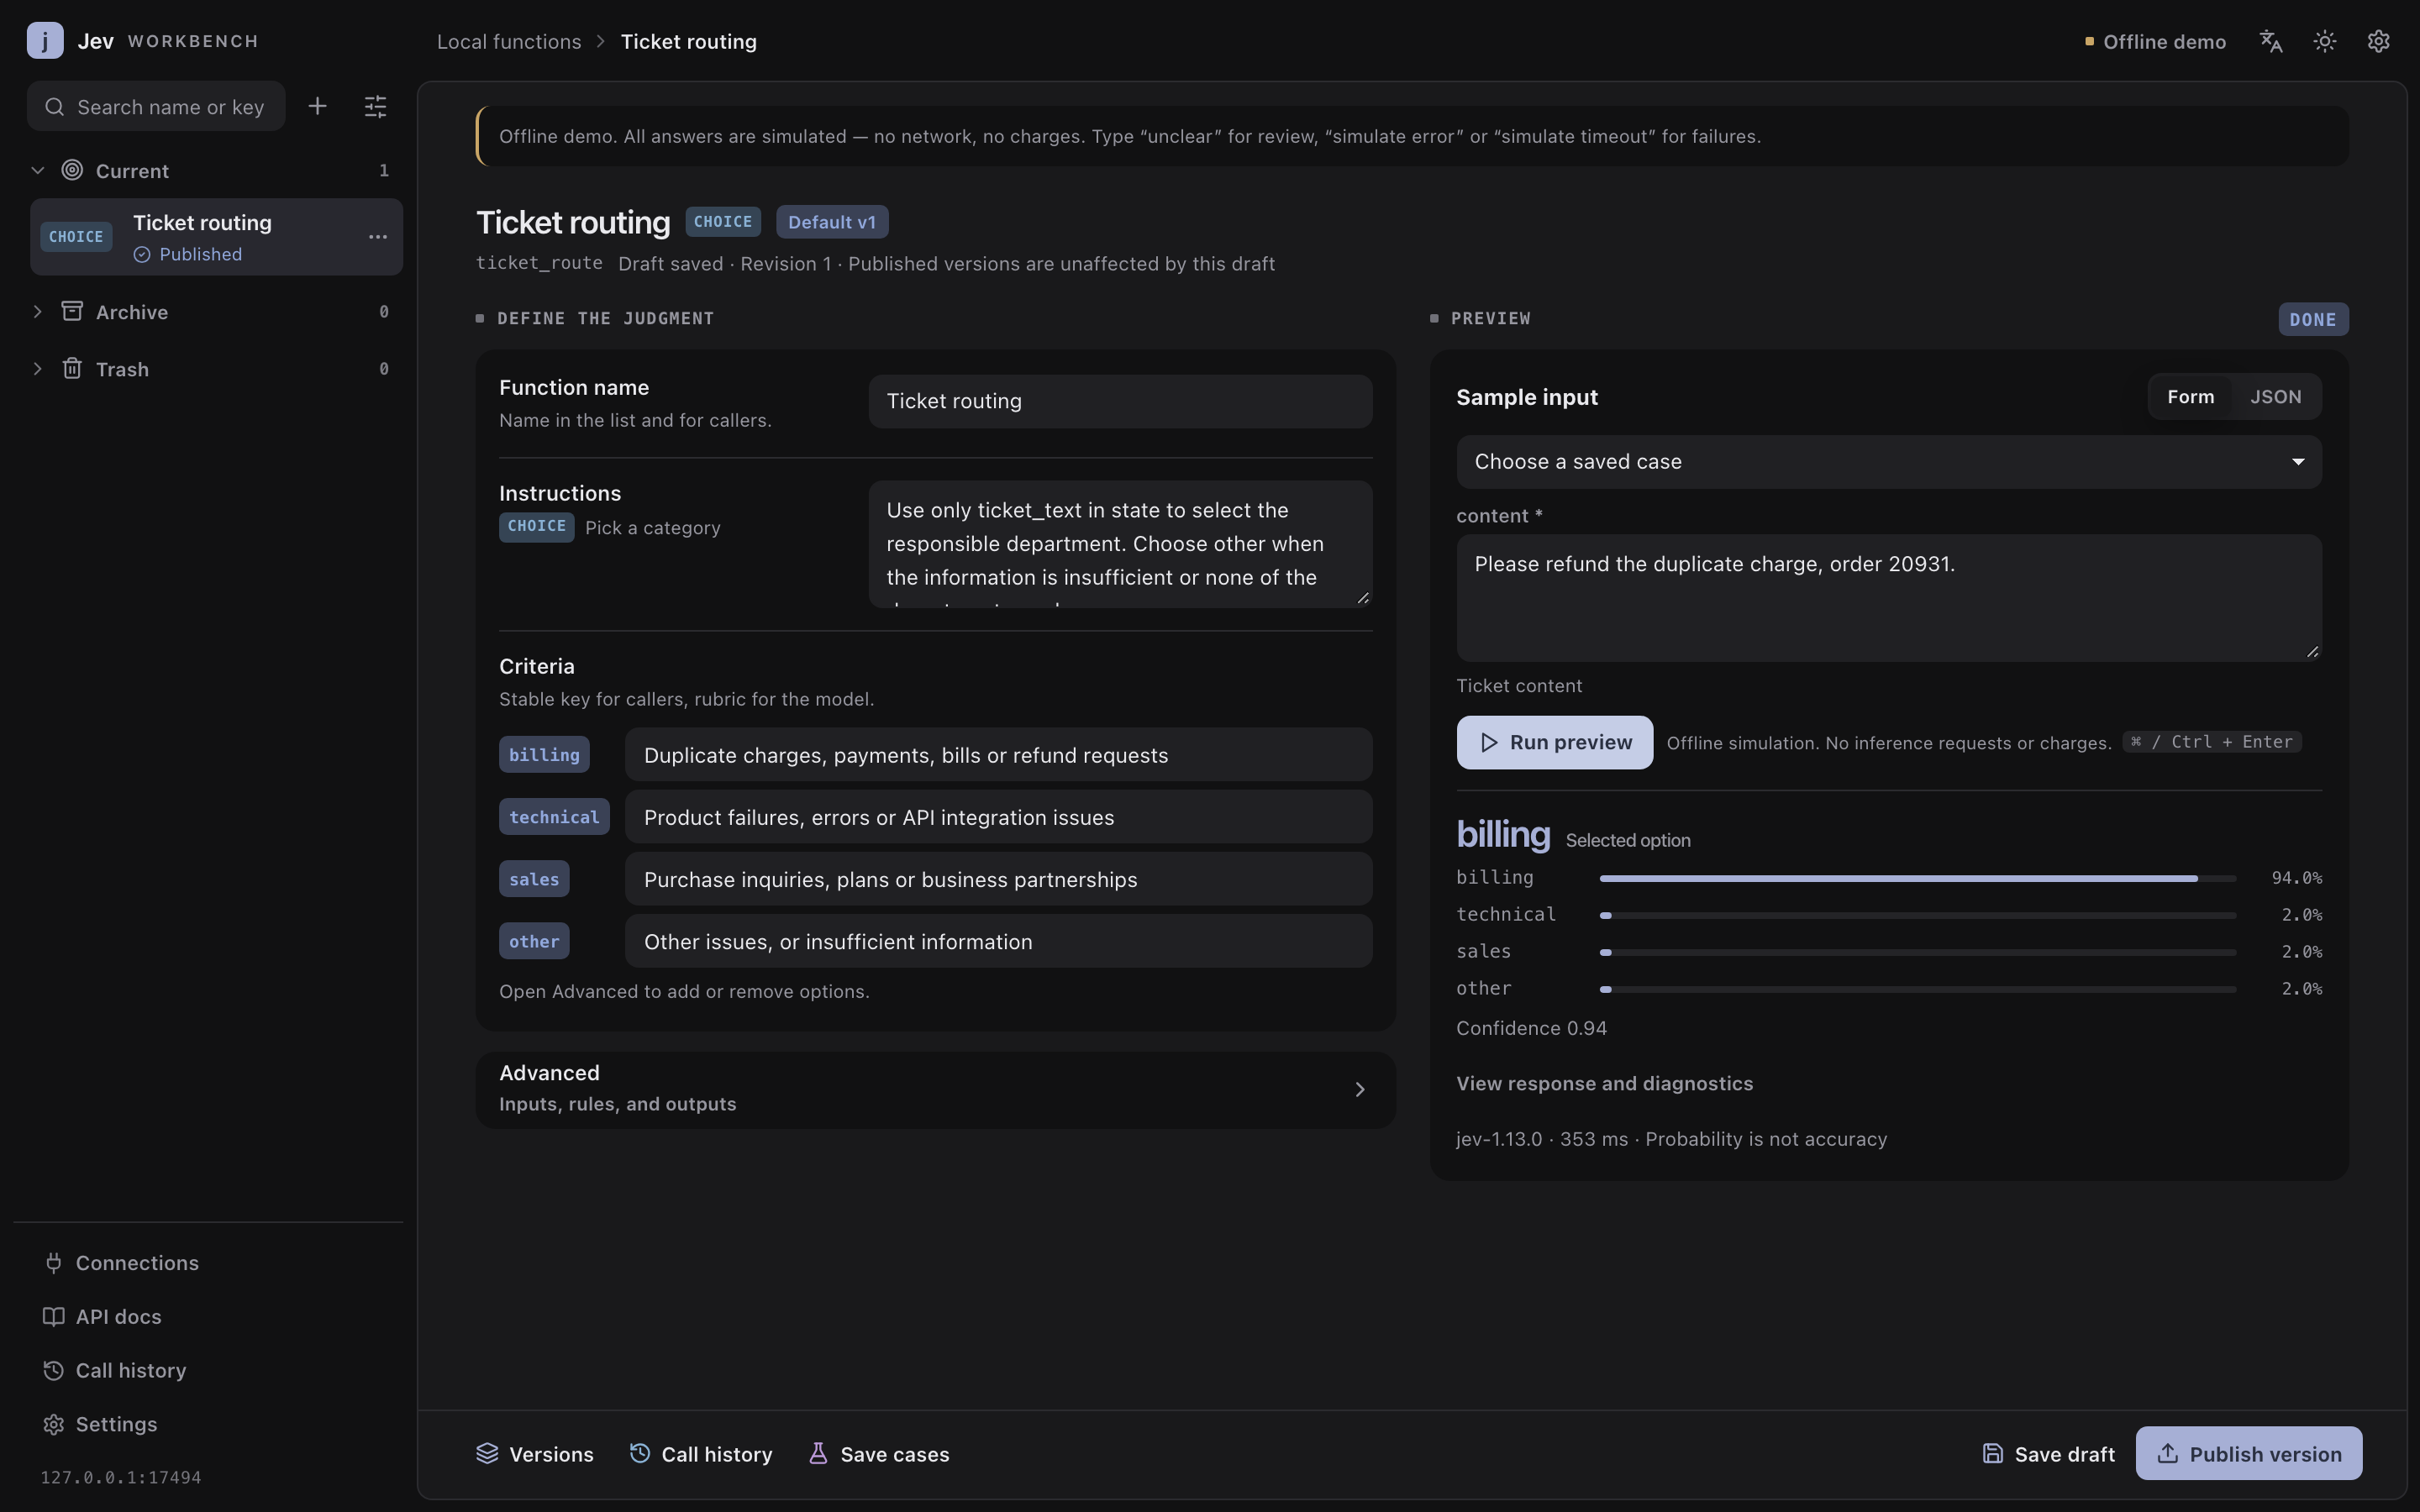Viewport: 2420px width, 1512px height.
Task: Open Call history in the sidebar
Action: (115, 1371)
